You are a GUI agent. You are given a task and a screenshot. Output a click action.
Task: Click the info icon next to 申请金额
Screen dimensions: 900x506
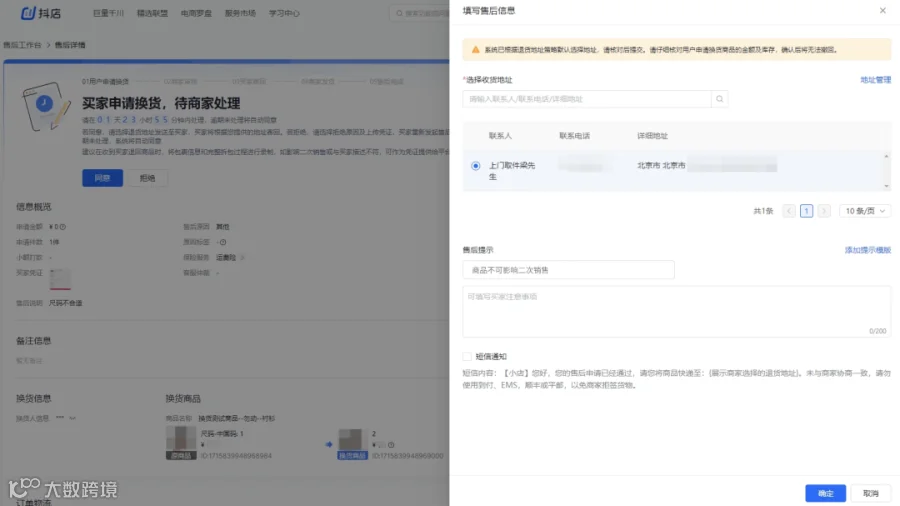point(63,227)
